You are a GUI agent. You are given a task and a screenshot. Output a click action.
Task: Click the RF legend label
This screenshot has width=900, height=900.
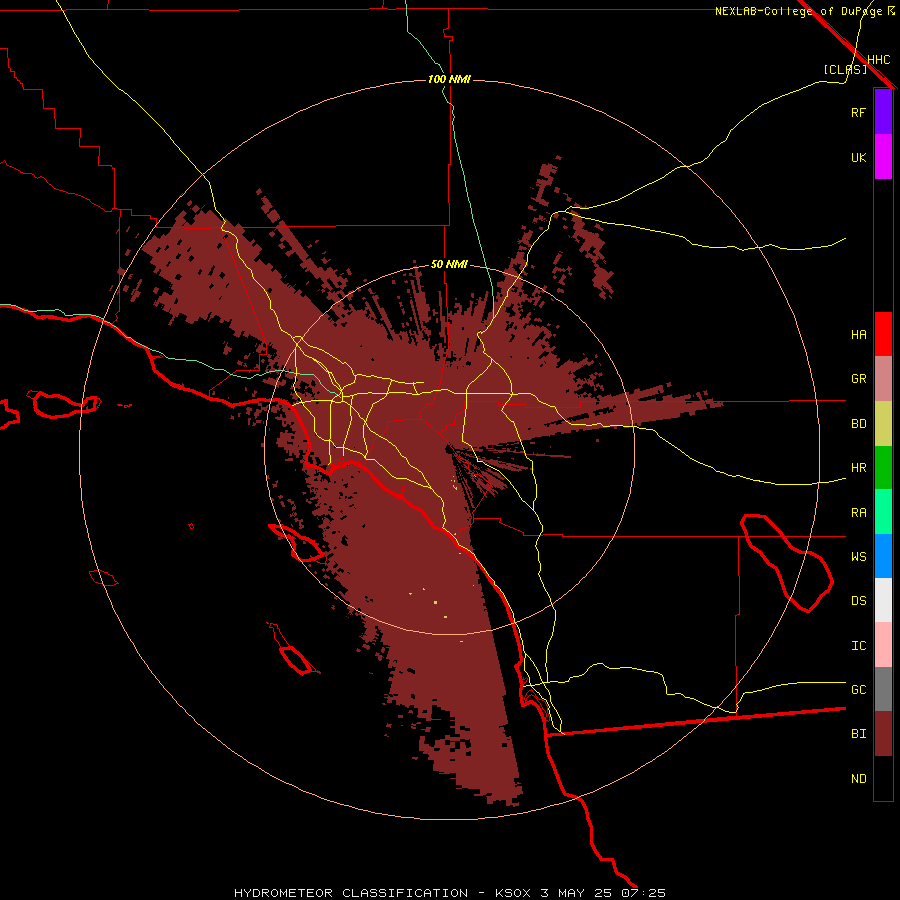point(858,112)
